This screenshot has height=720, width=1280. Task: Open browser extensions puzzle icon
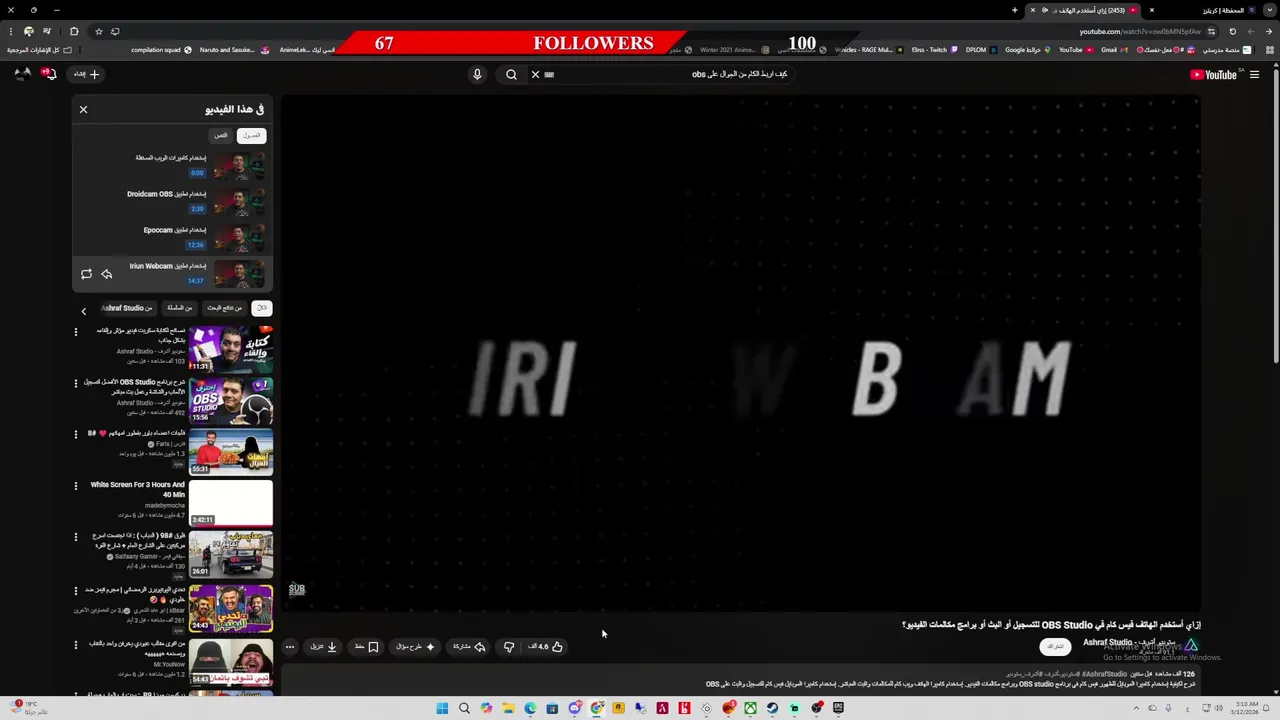[73, 31]
